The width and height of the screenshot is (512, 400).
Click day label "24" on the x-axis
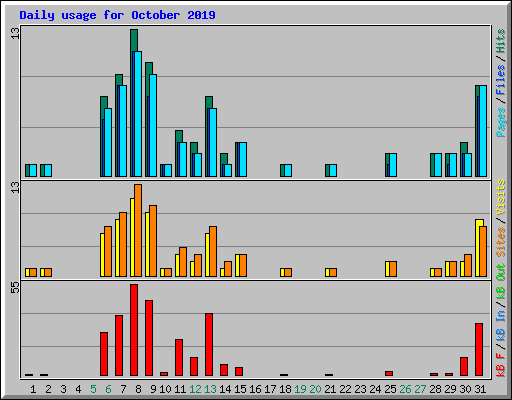coord(375,389)
